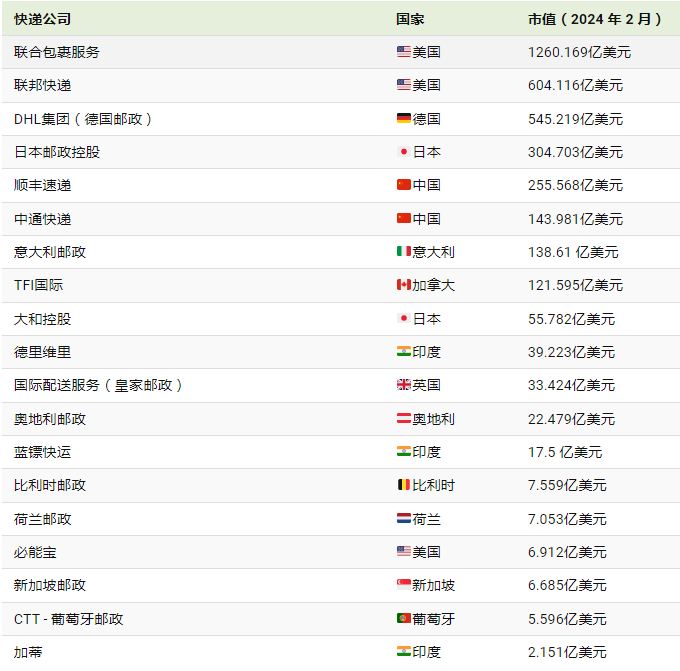Click market value 2.151亿美元
680x671 pixels.
[567, 652]
